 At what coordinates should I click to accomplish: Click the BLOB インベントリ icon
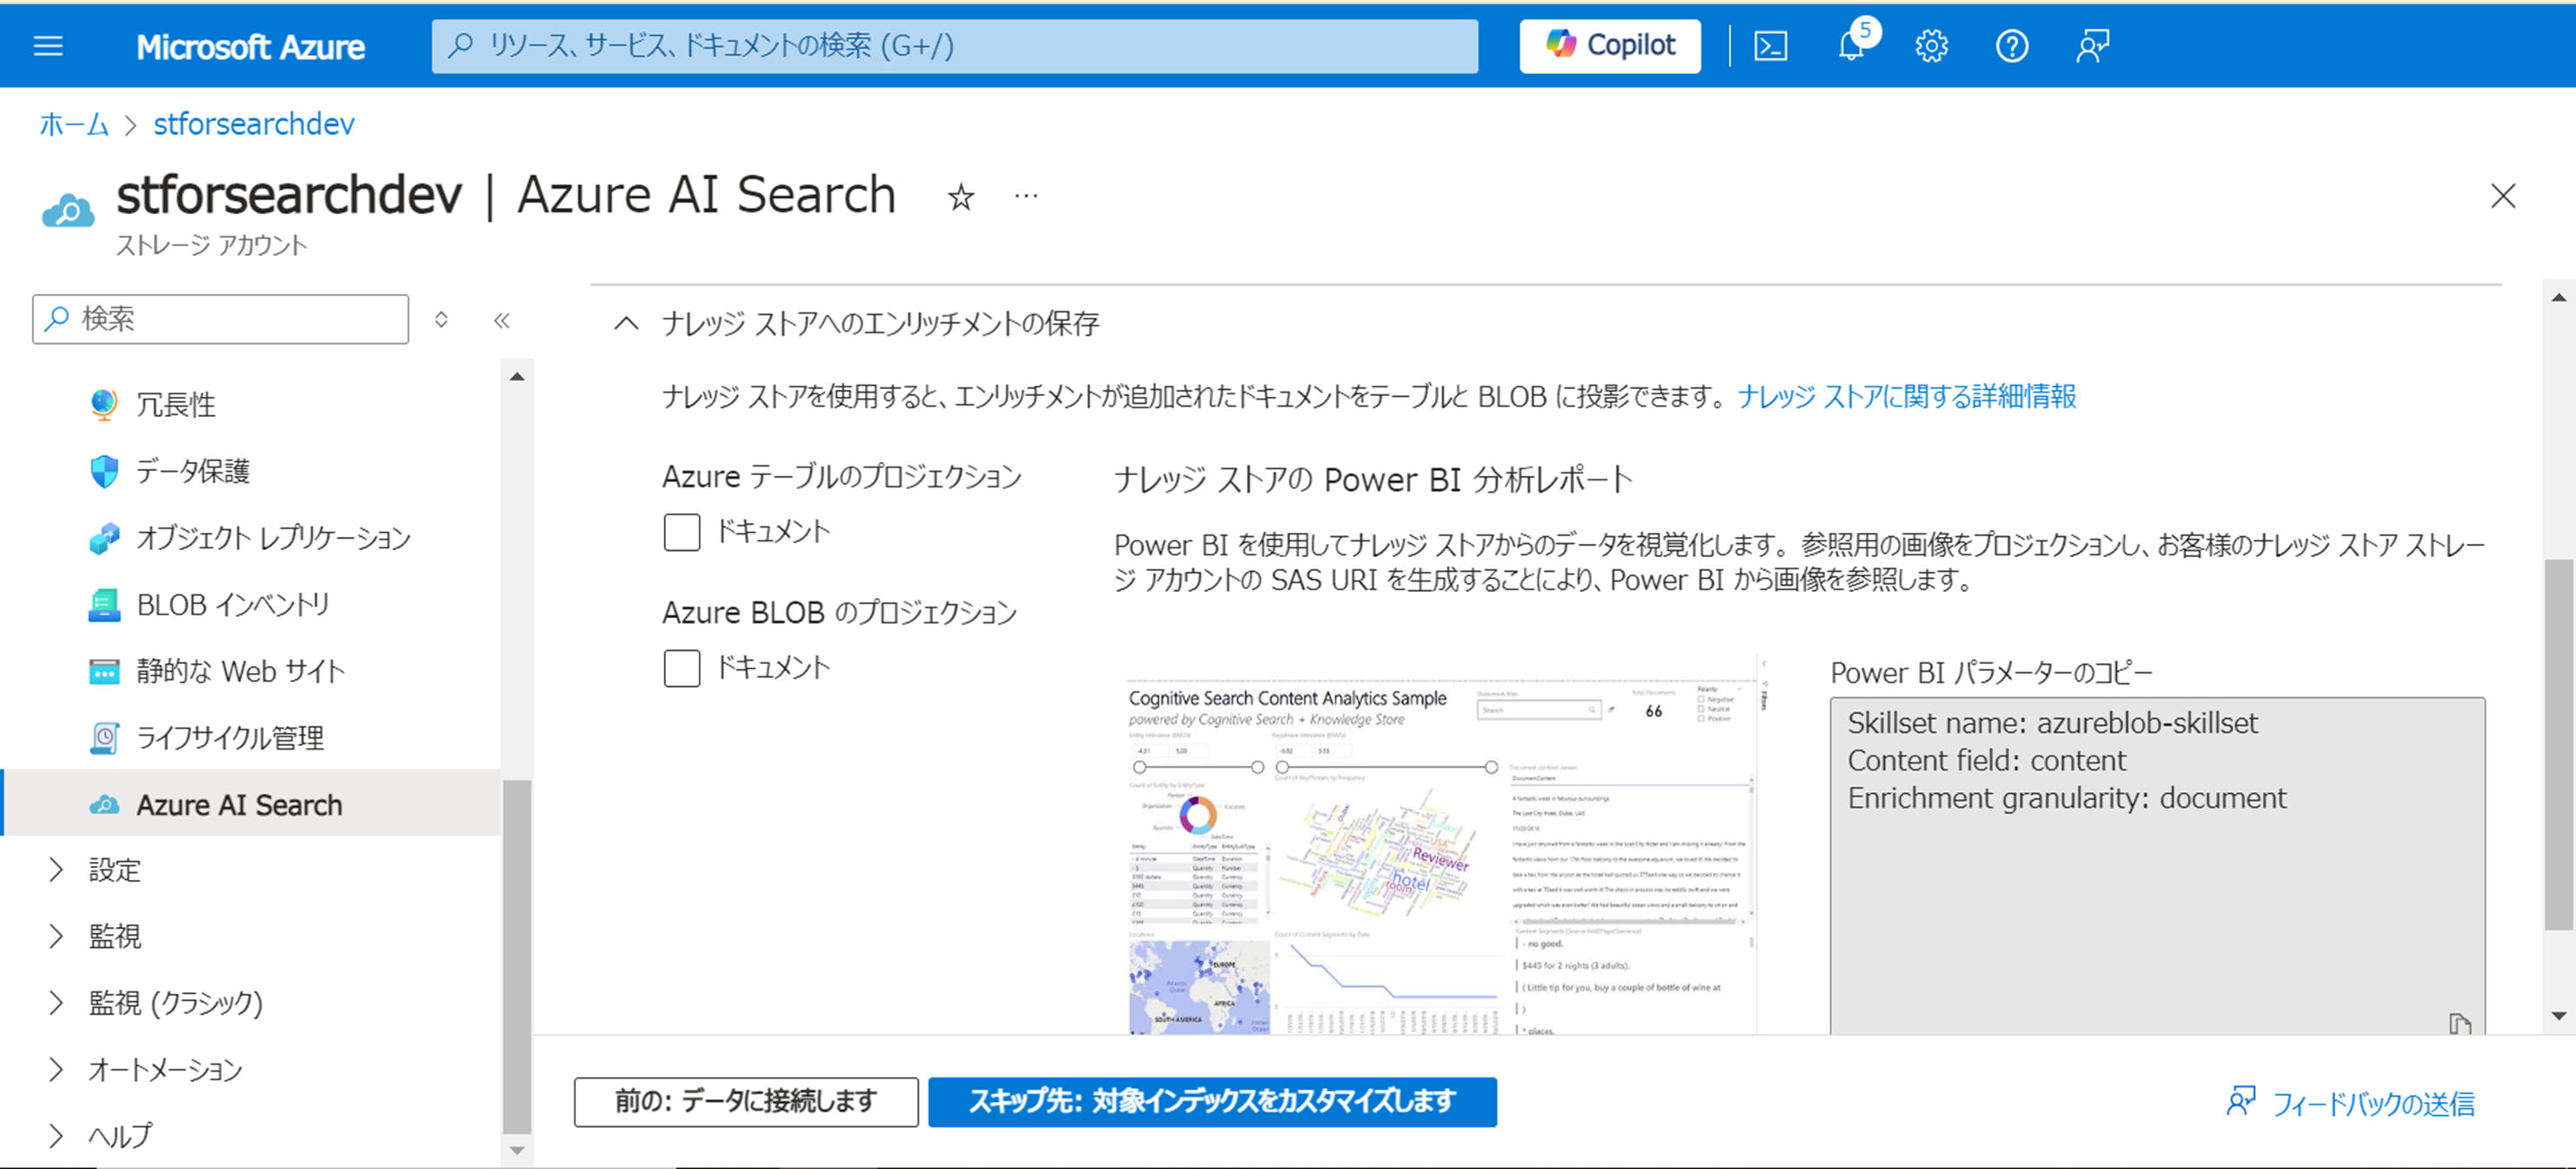point(104,605)
